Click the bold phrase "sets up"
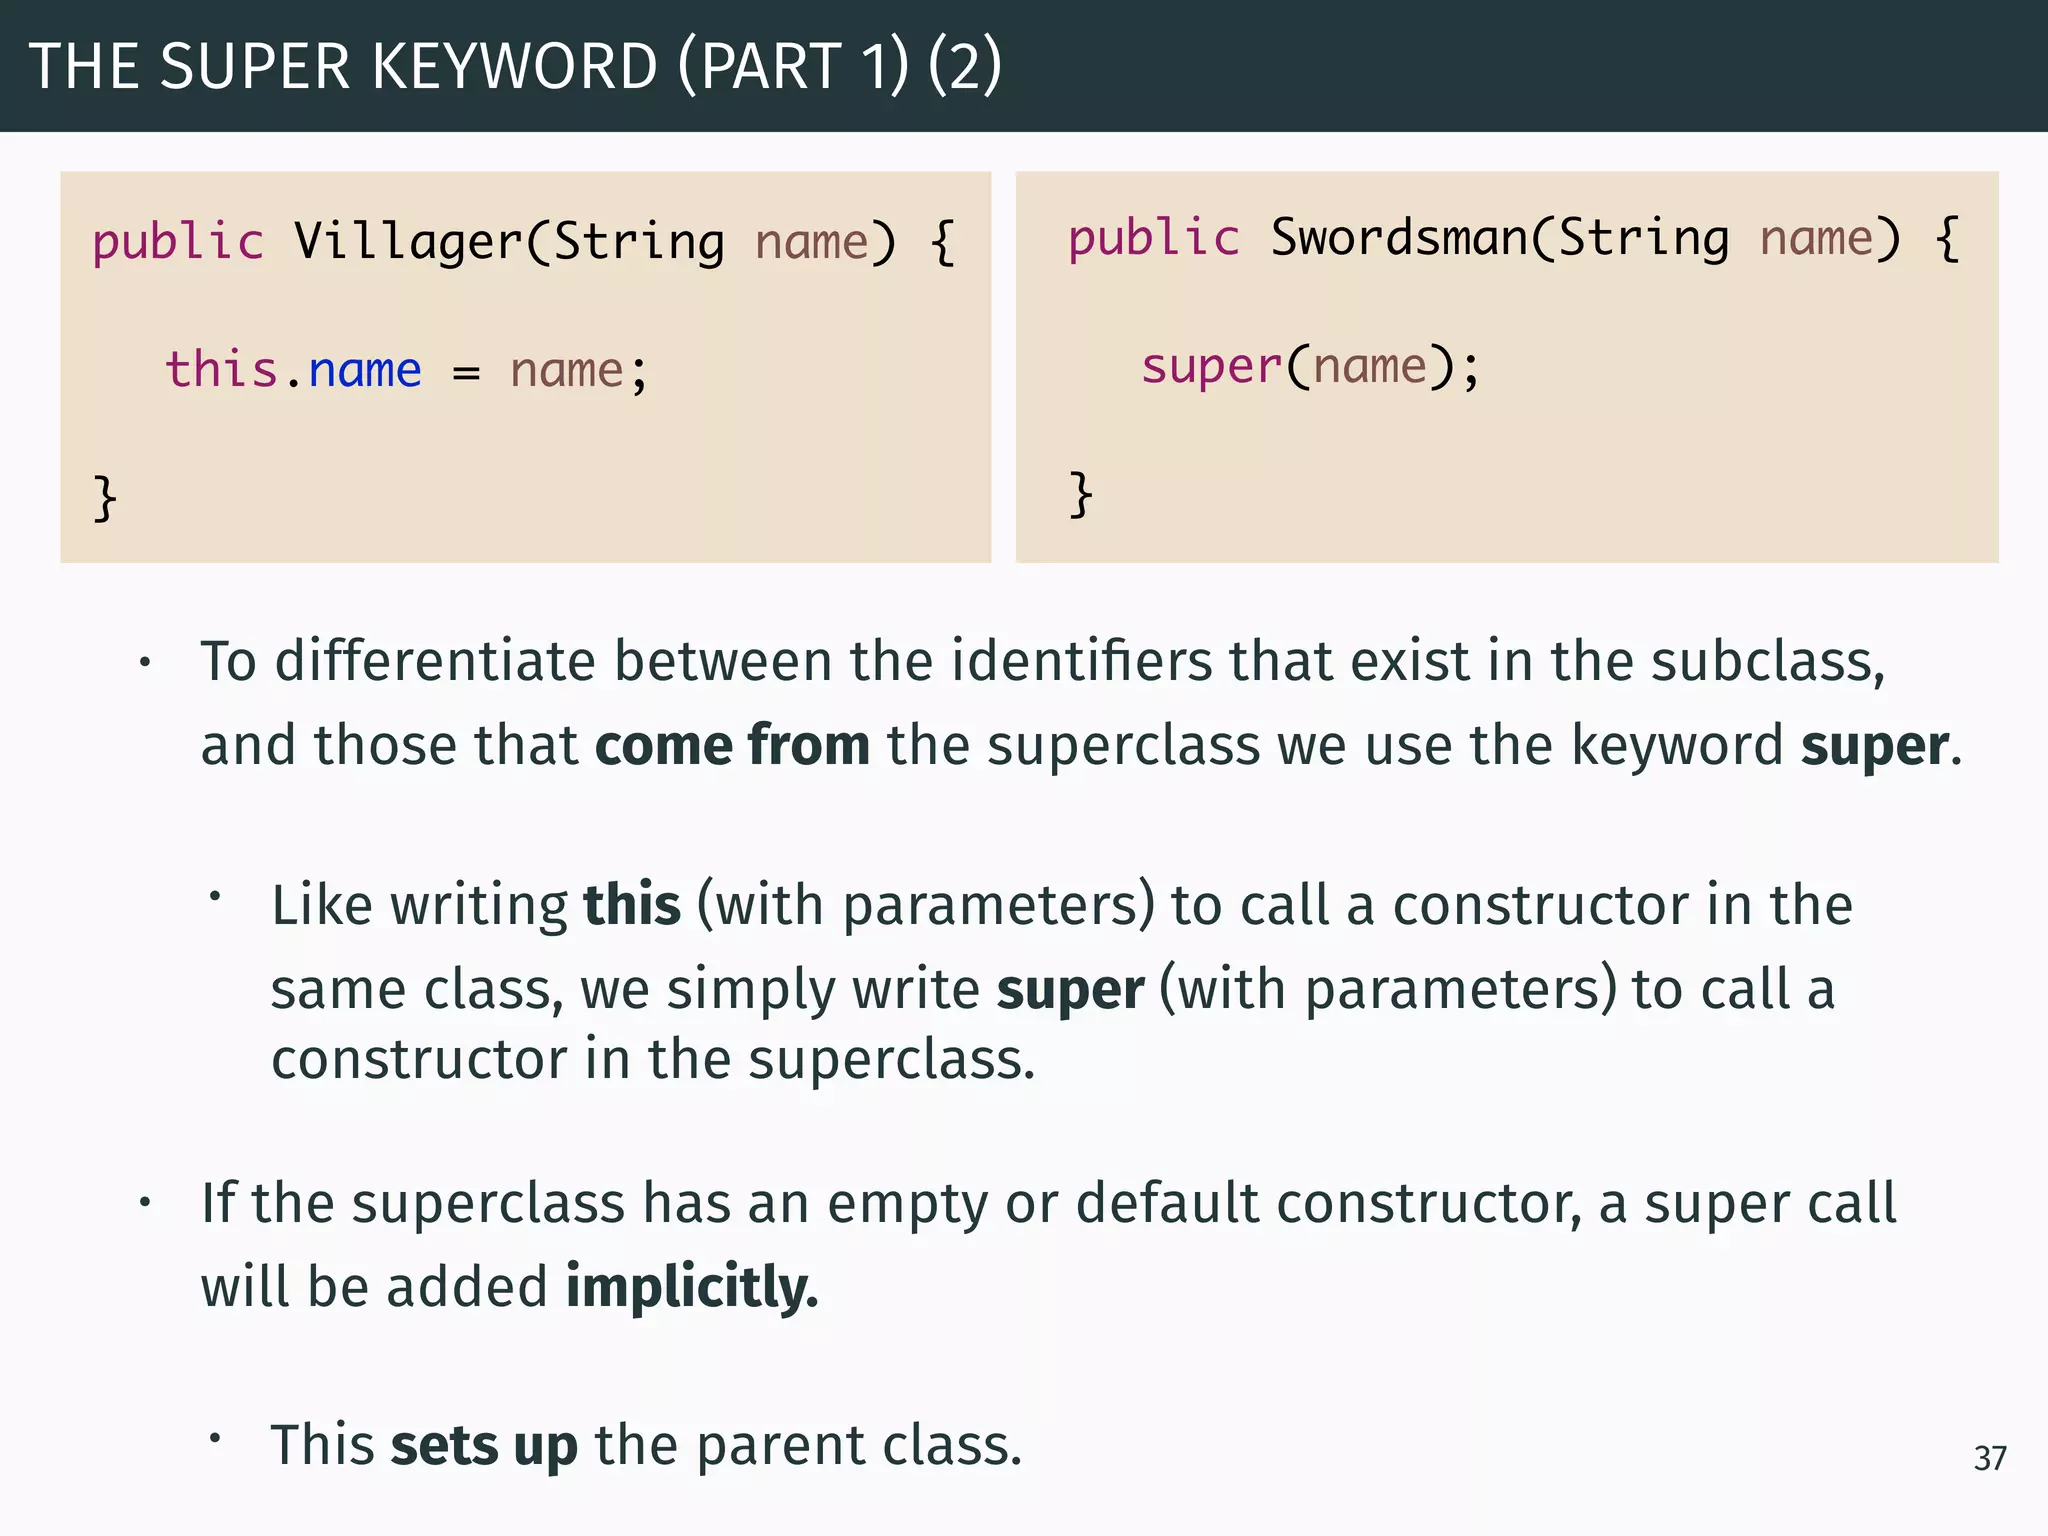Image resolution: width=2048 pixels, height=1536 pixels. pyautogui.click(x=484, y=1445)
